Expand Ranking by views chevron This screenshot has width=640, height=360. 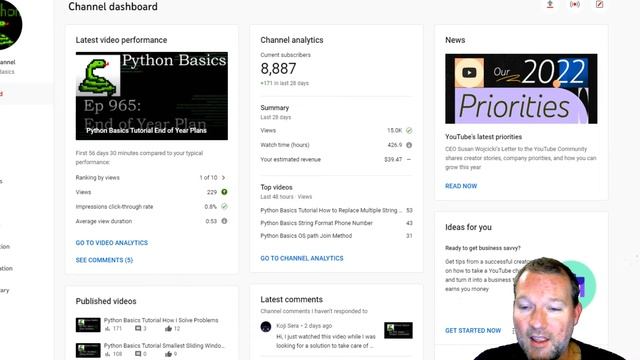[223, 178]
